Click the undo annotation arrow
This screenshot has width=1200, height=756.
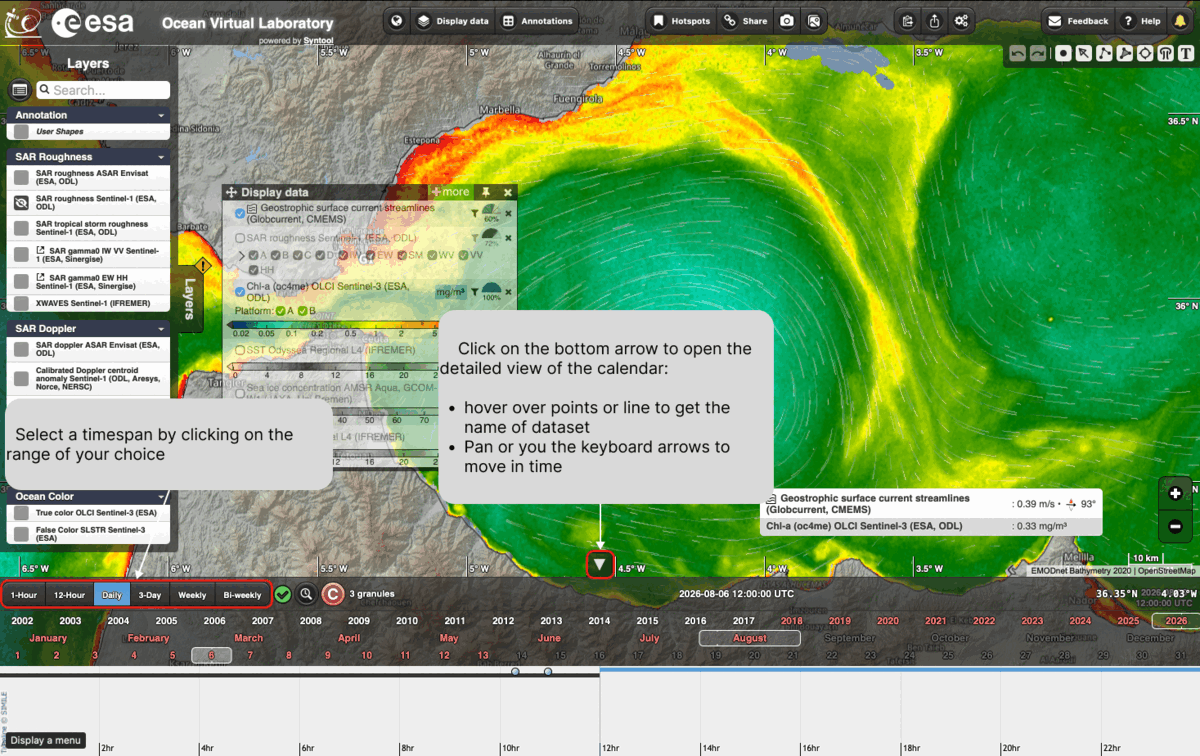point(1017,54)
